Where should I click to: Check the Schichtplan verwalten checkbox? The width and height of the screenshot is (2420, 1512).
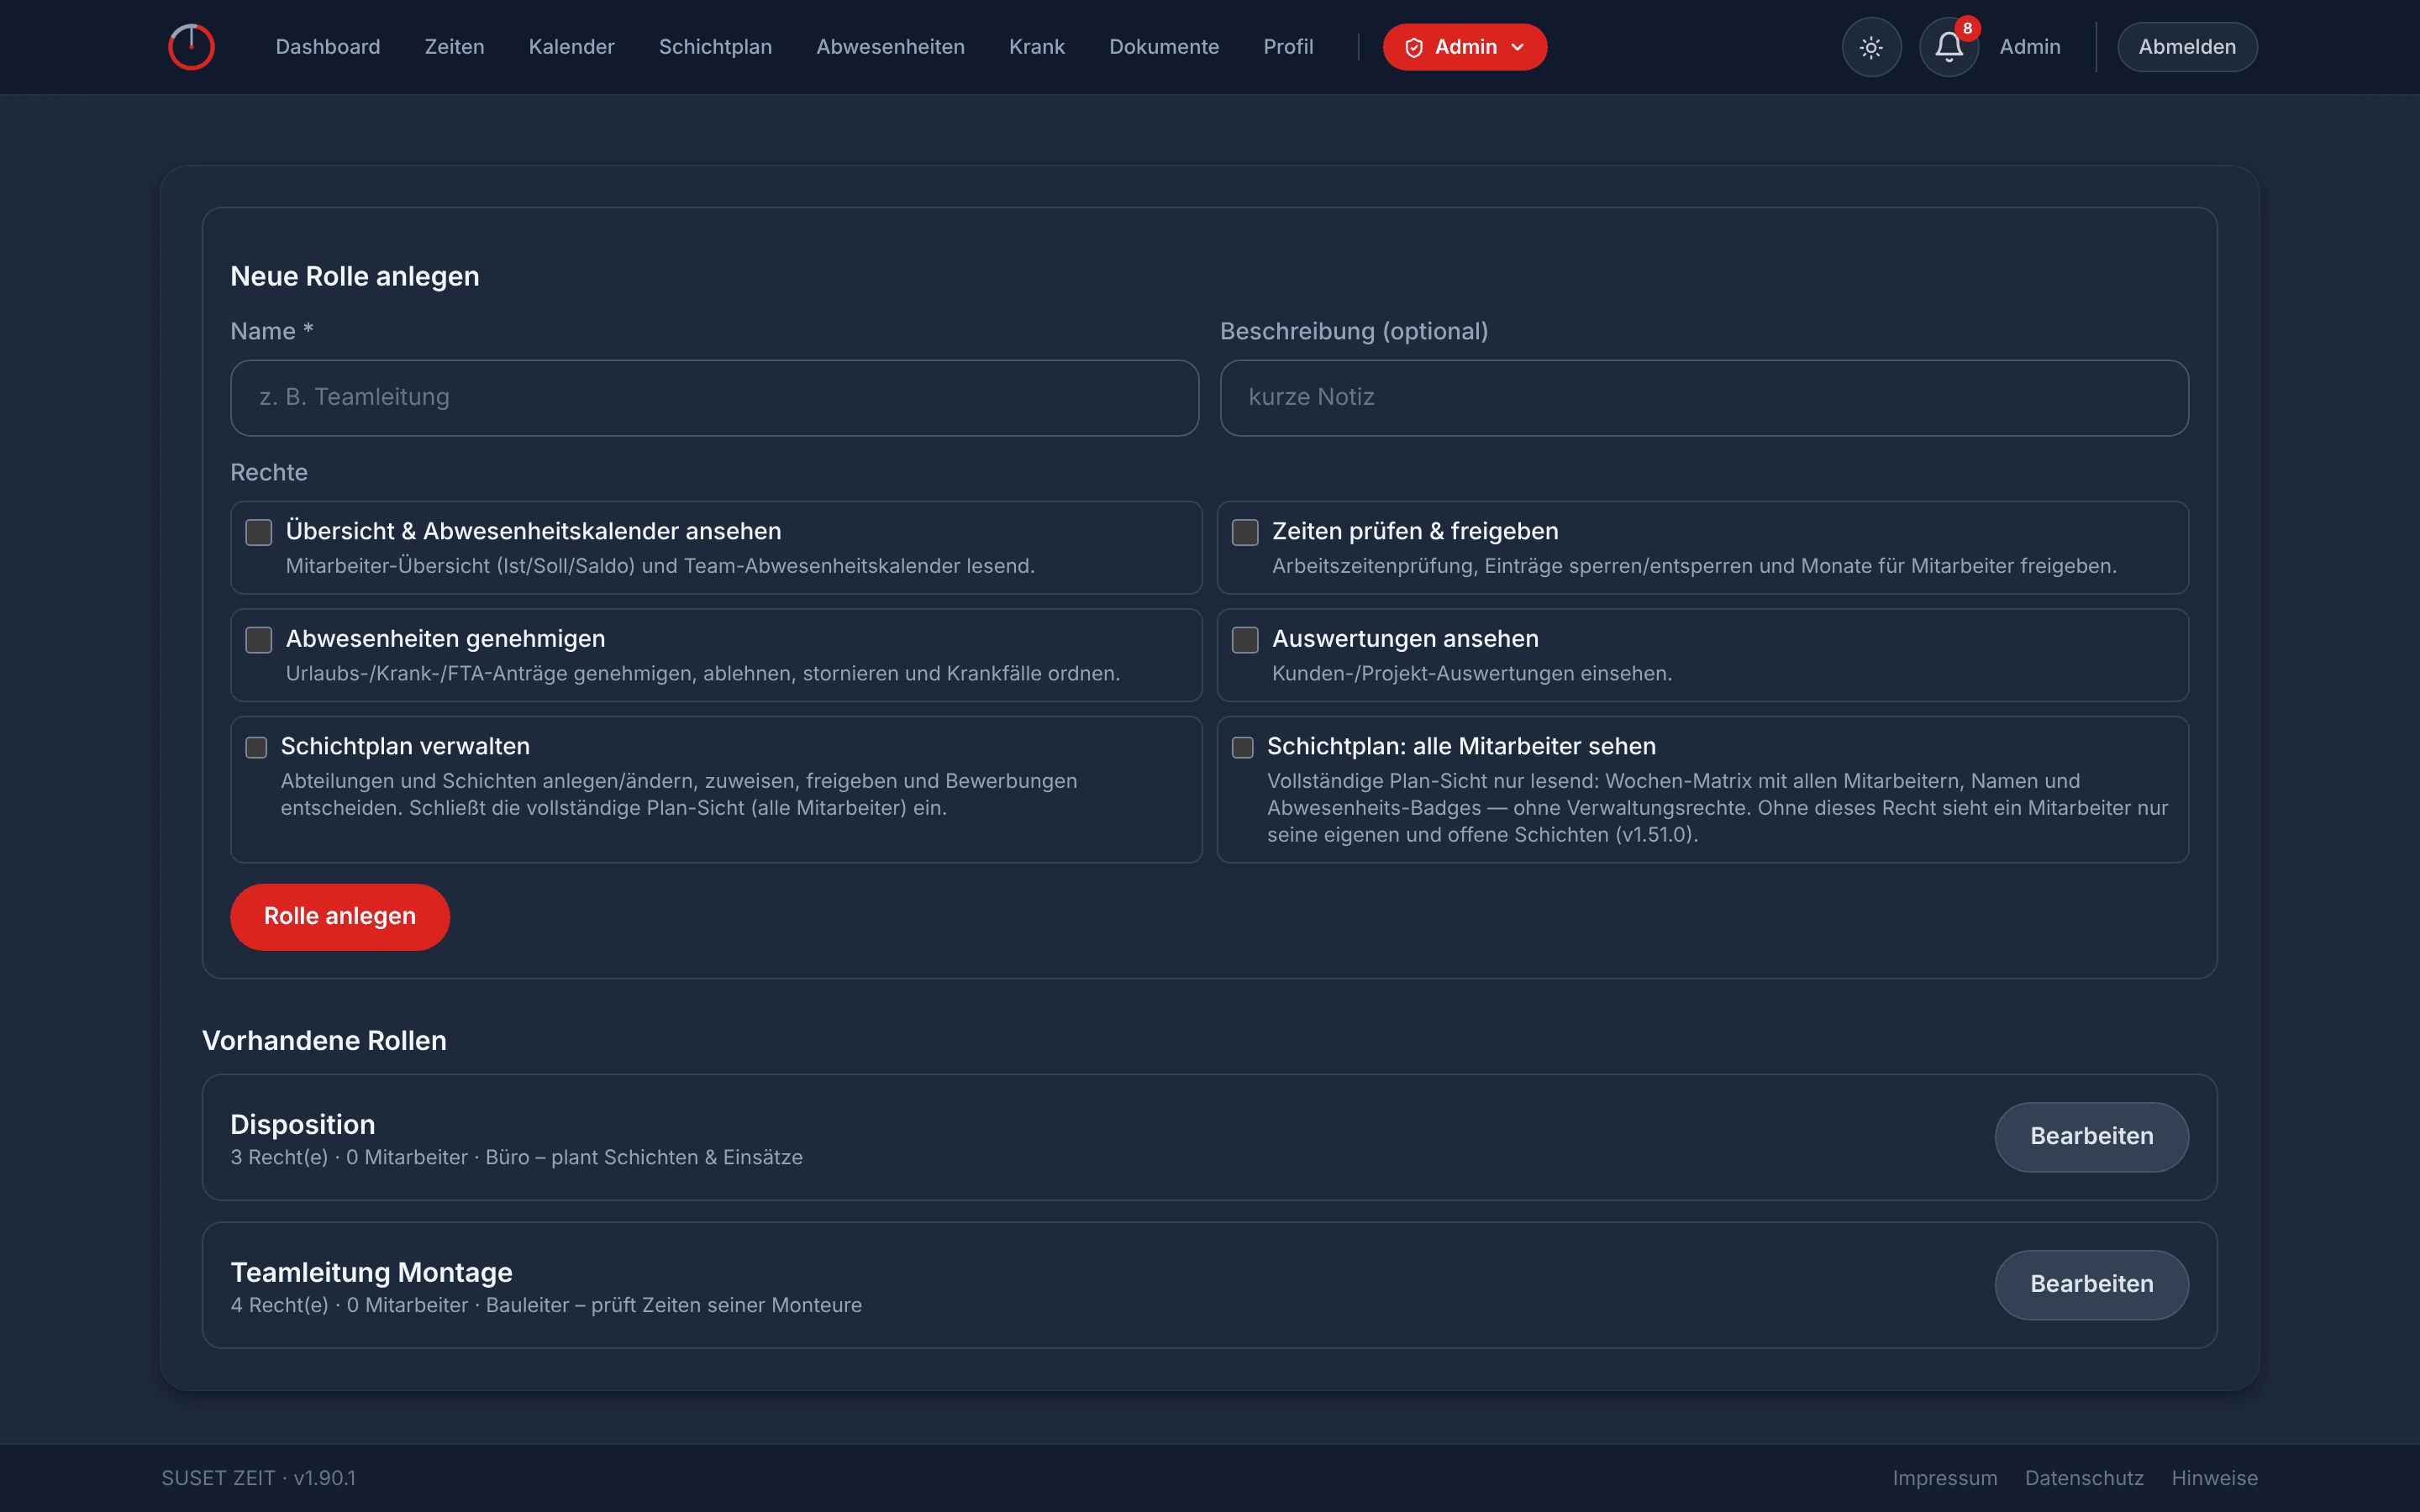pyautogui.click(x=256, y=747)
